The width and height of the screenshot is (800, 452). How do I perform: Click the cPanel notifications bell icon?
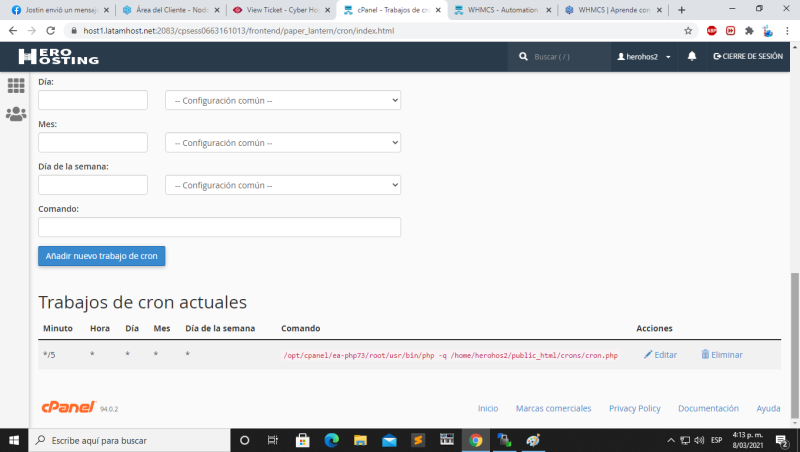pyautogui.click(x=692, y=57)
